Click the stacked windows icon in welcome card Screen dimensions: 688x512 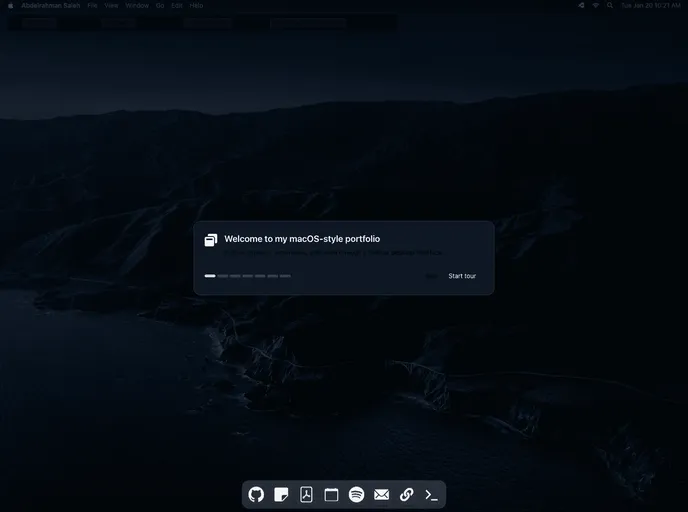(211, 240)
